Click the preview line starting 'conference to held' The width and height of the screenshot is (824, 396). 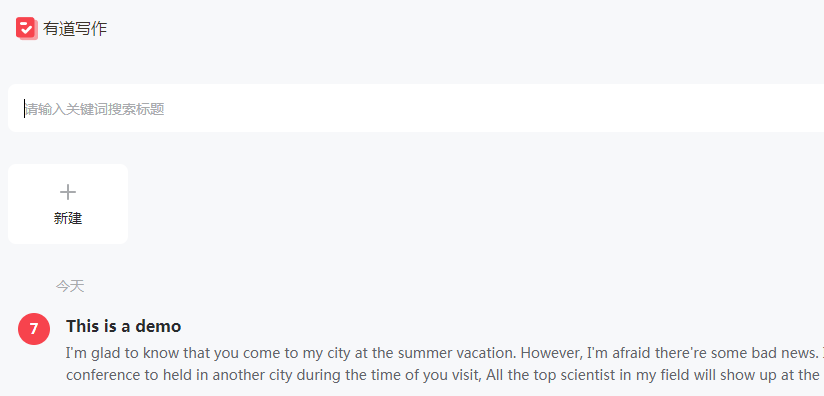[x=445, y=375]
